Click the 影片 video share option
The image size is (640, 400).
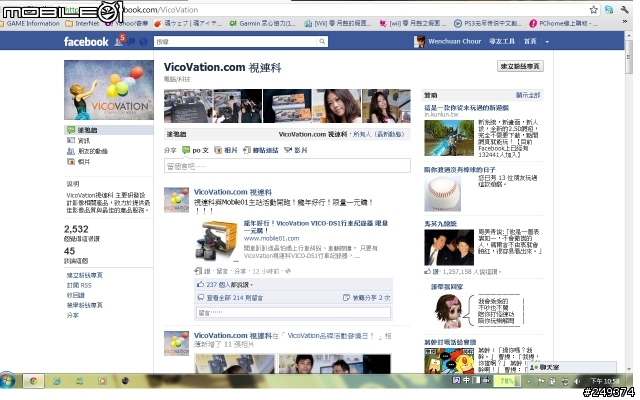pos(296,150)
